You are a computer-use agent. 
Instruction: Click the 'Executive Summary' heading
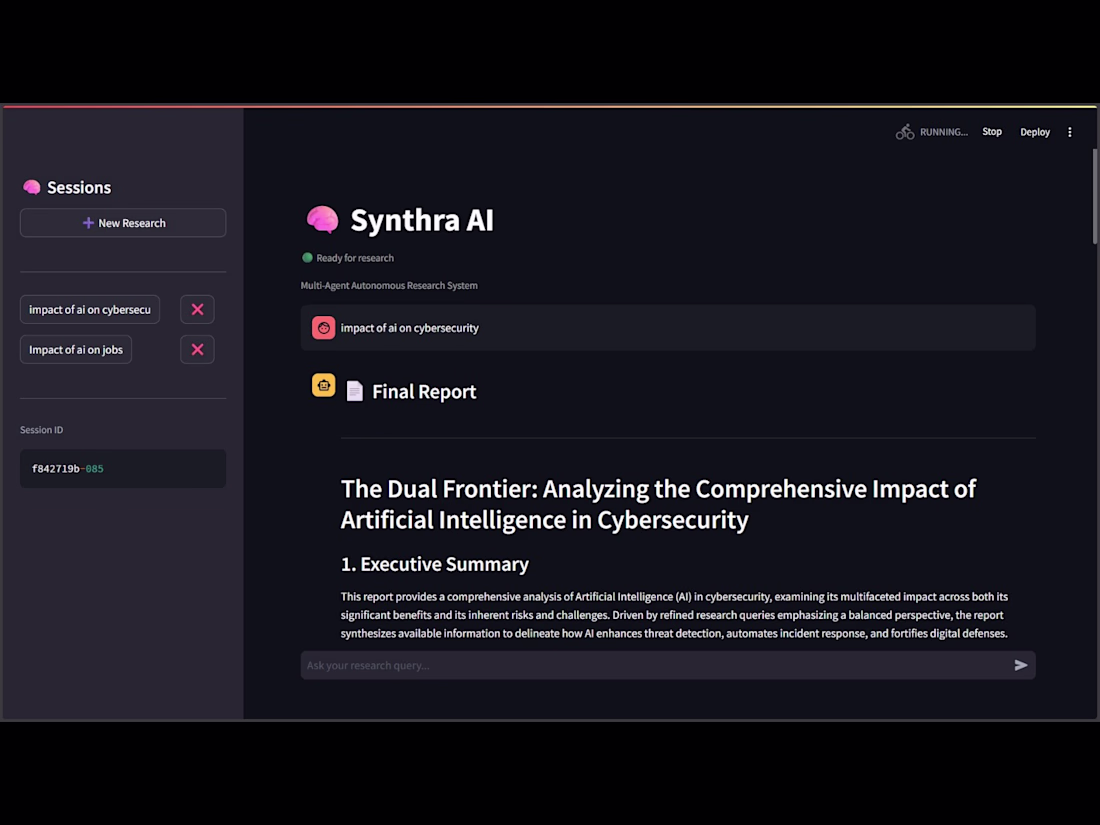[x=434, y=564]
